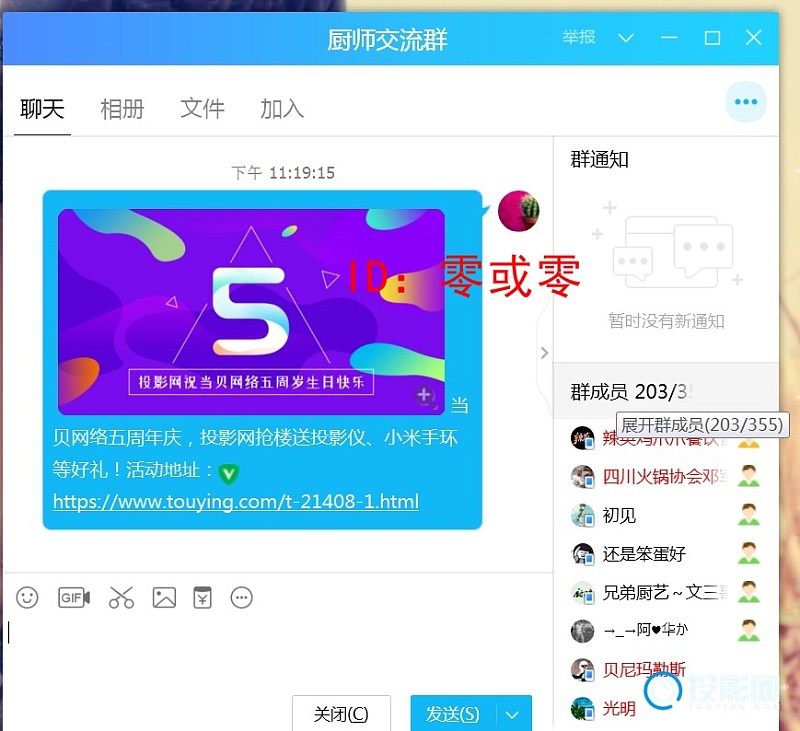Image resolution: width=800 pixels, height=731 pixels.
Task: Click the message text 贝网络五周年庆
Action: point(118,438)
